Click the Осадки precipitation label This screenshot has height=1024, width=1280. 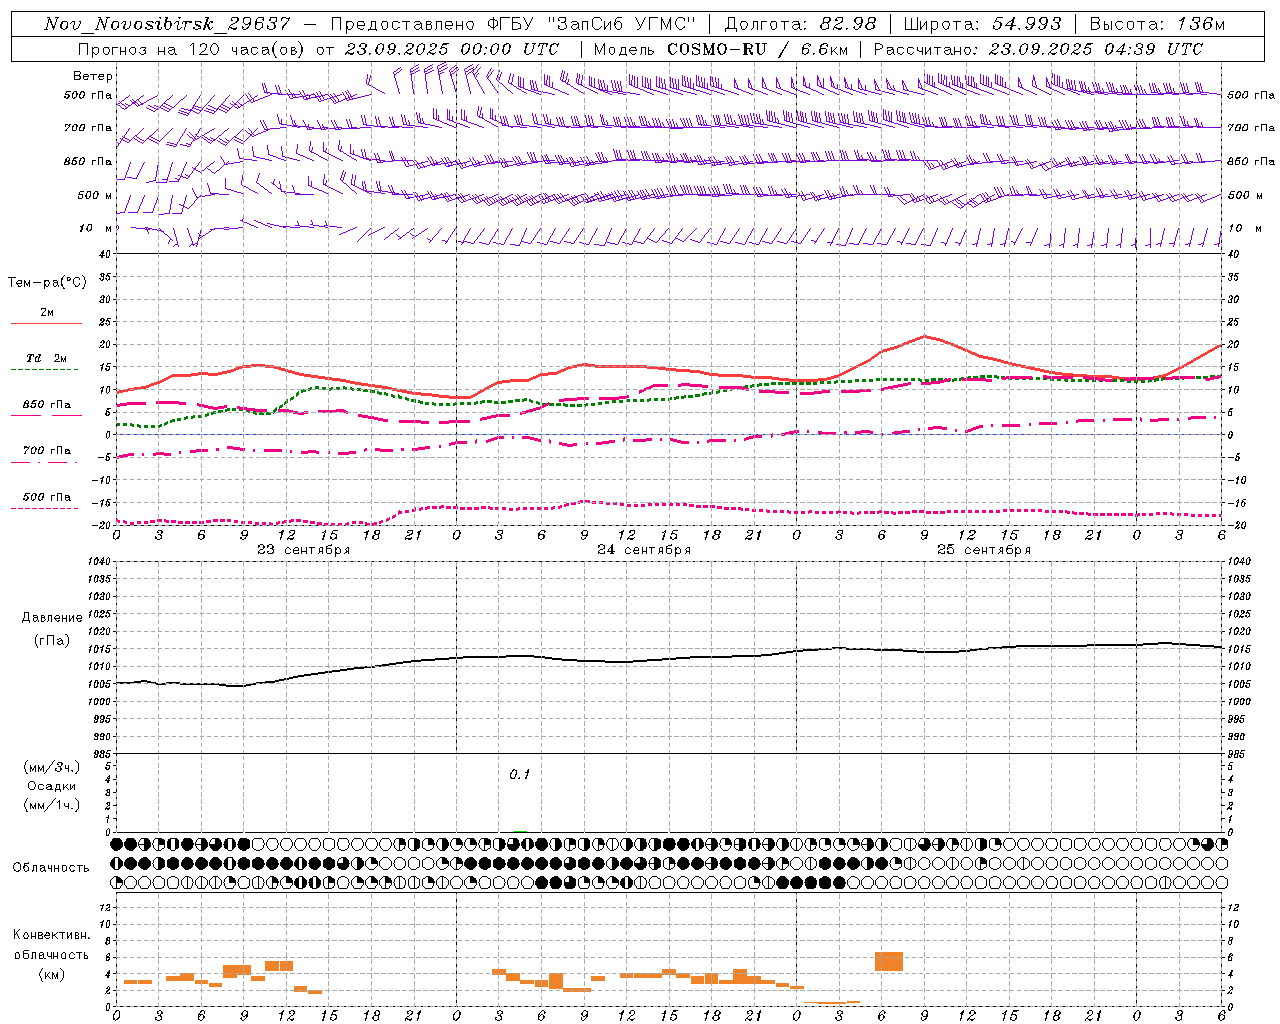click(x=52, y=786)
